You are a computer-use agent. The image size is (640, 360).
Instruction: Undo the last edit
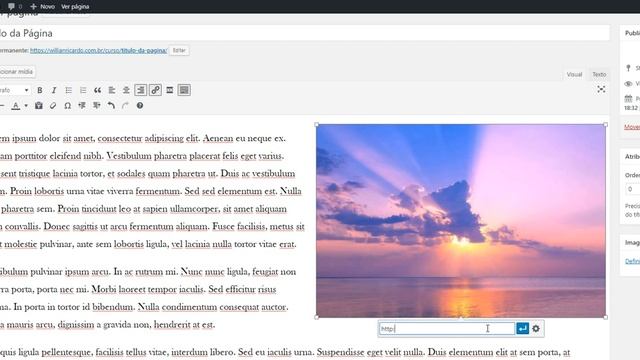point(111,106)
